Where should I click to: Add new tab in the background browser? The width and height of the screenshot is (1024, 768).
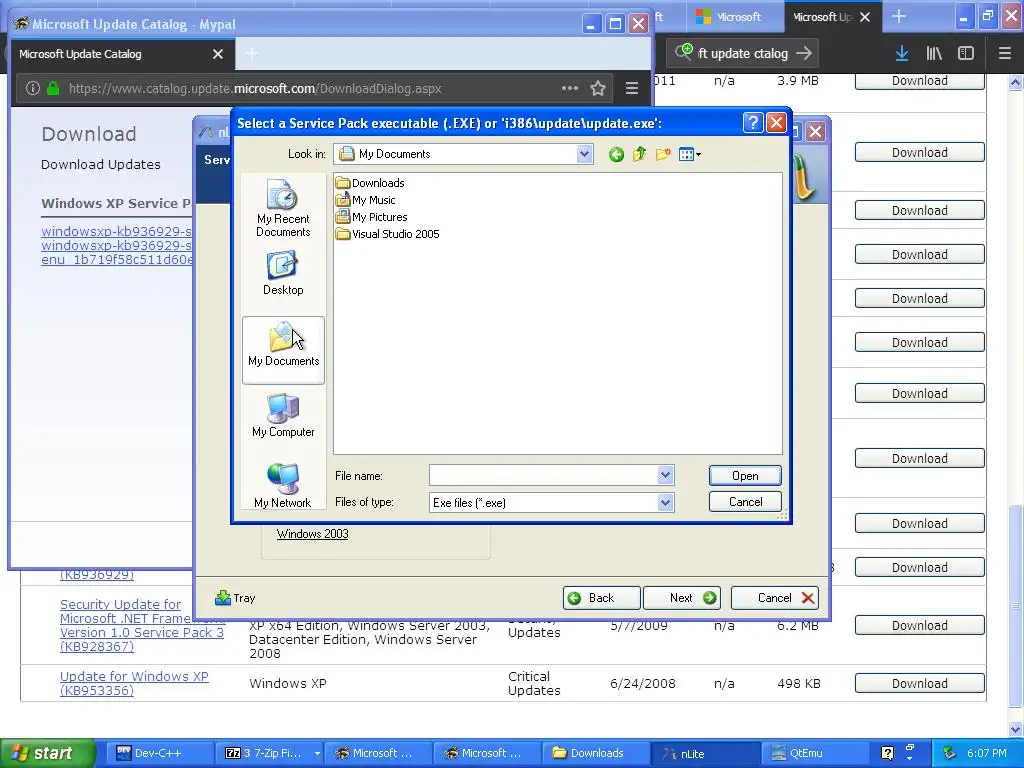click(x=899, y=17)
